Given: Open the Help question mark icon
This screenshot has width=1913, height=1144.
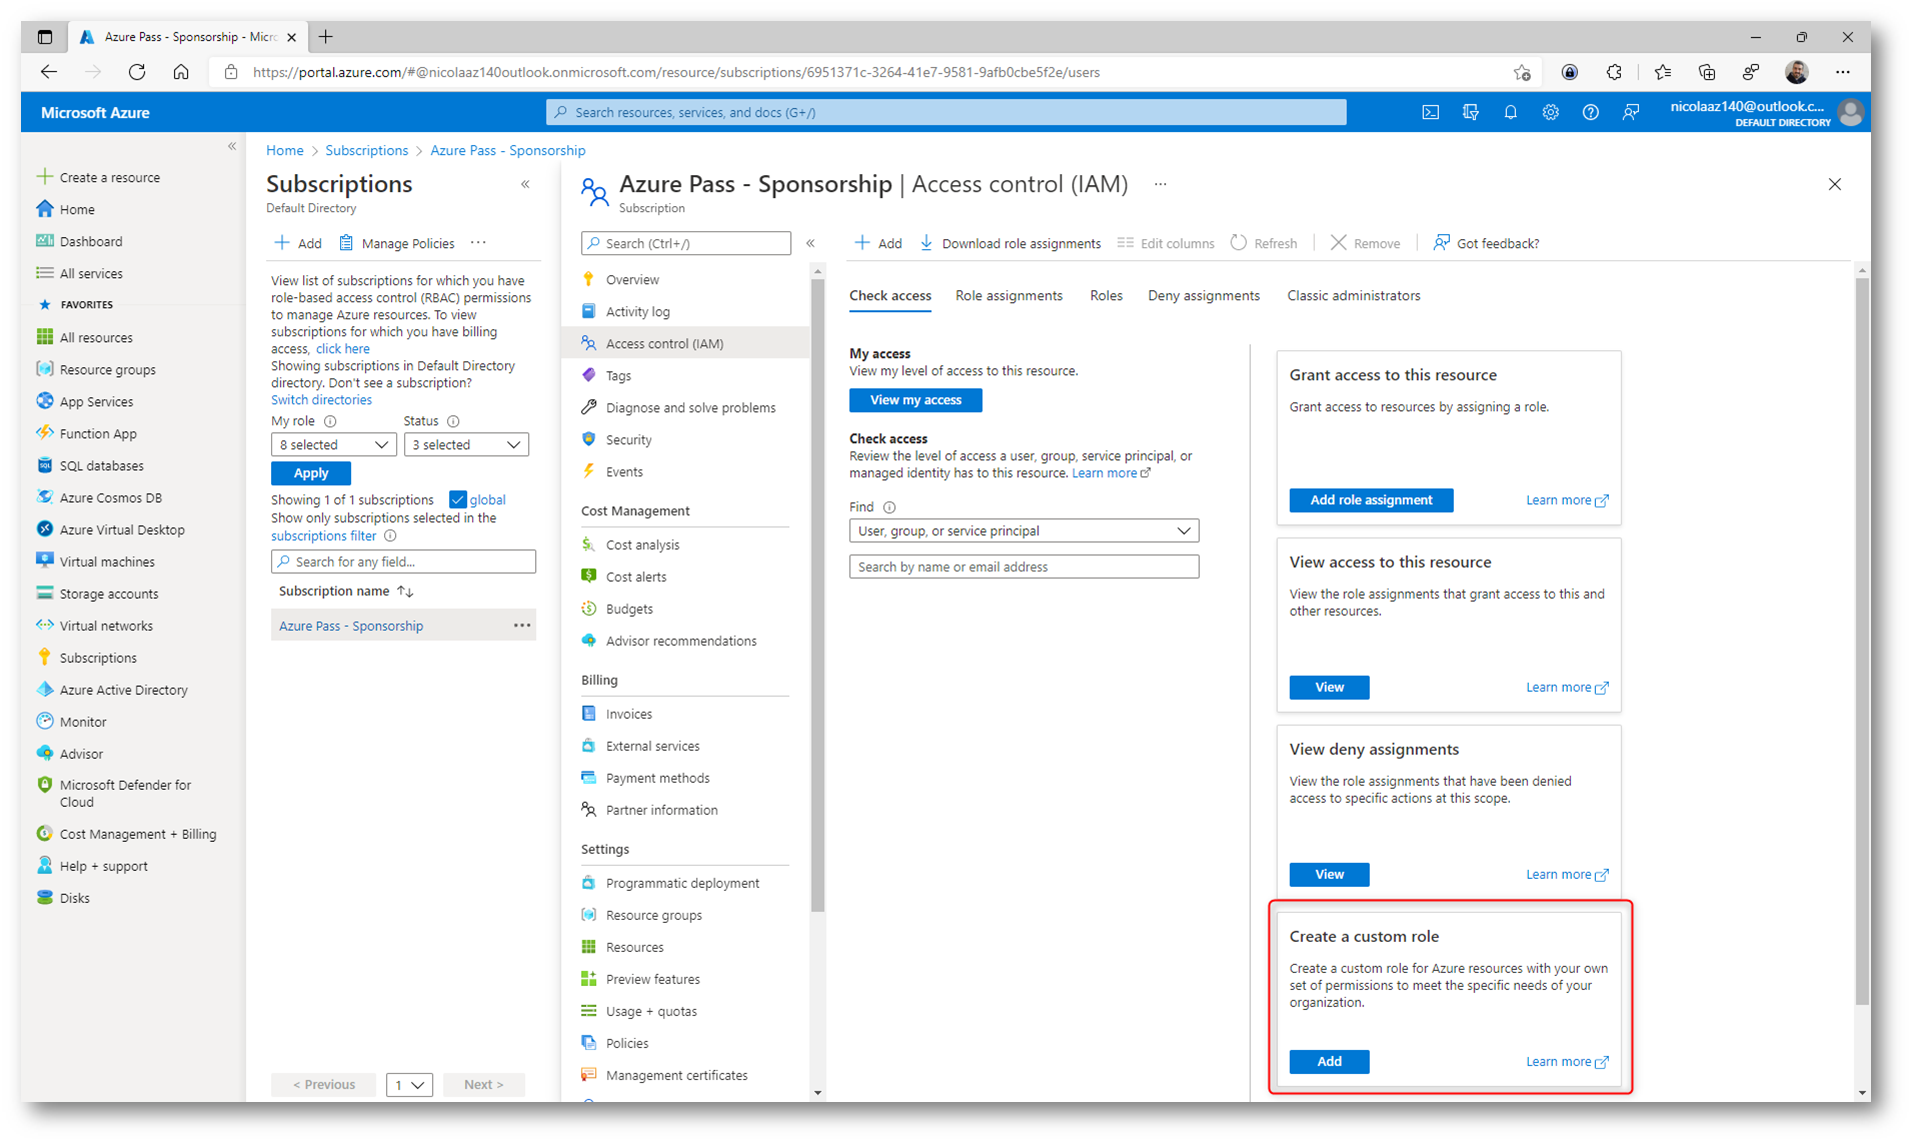Looking at the screenshot, I should click(x=1590, y=112).
